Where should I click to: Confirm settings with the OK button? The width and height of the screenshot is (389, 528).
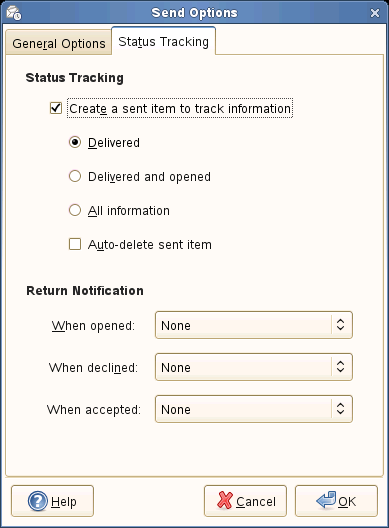tap(336, 501)
